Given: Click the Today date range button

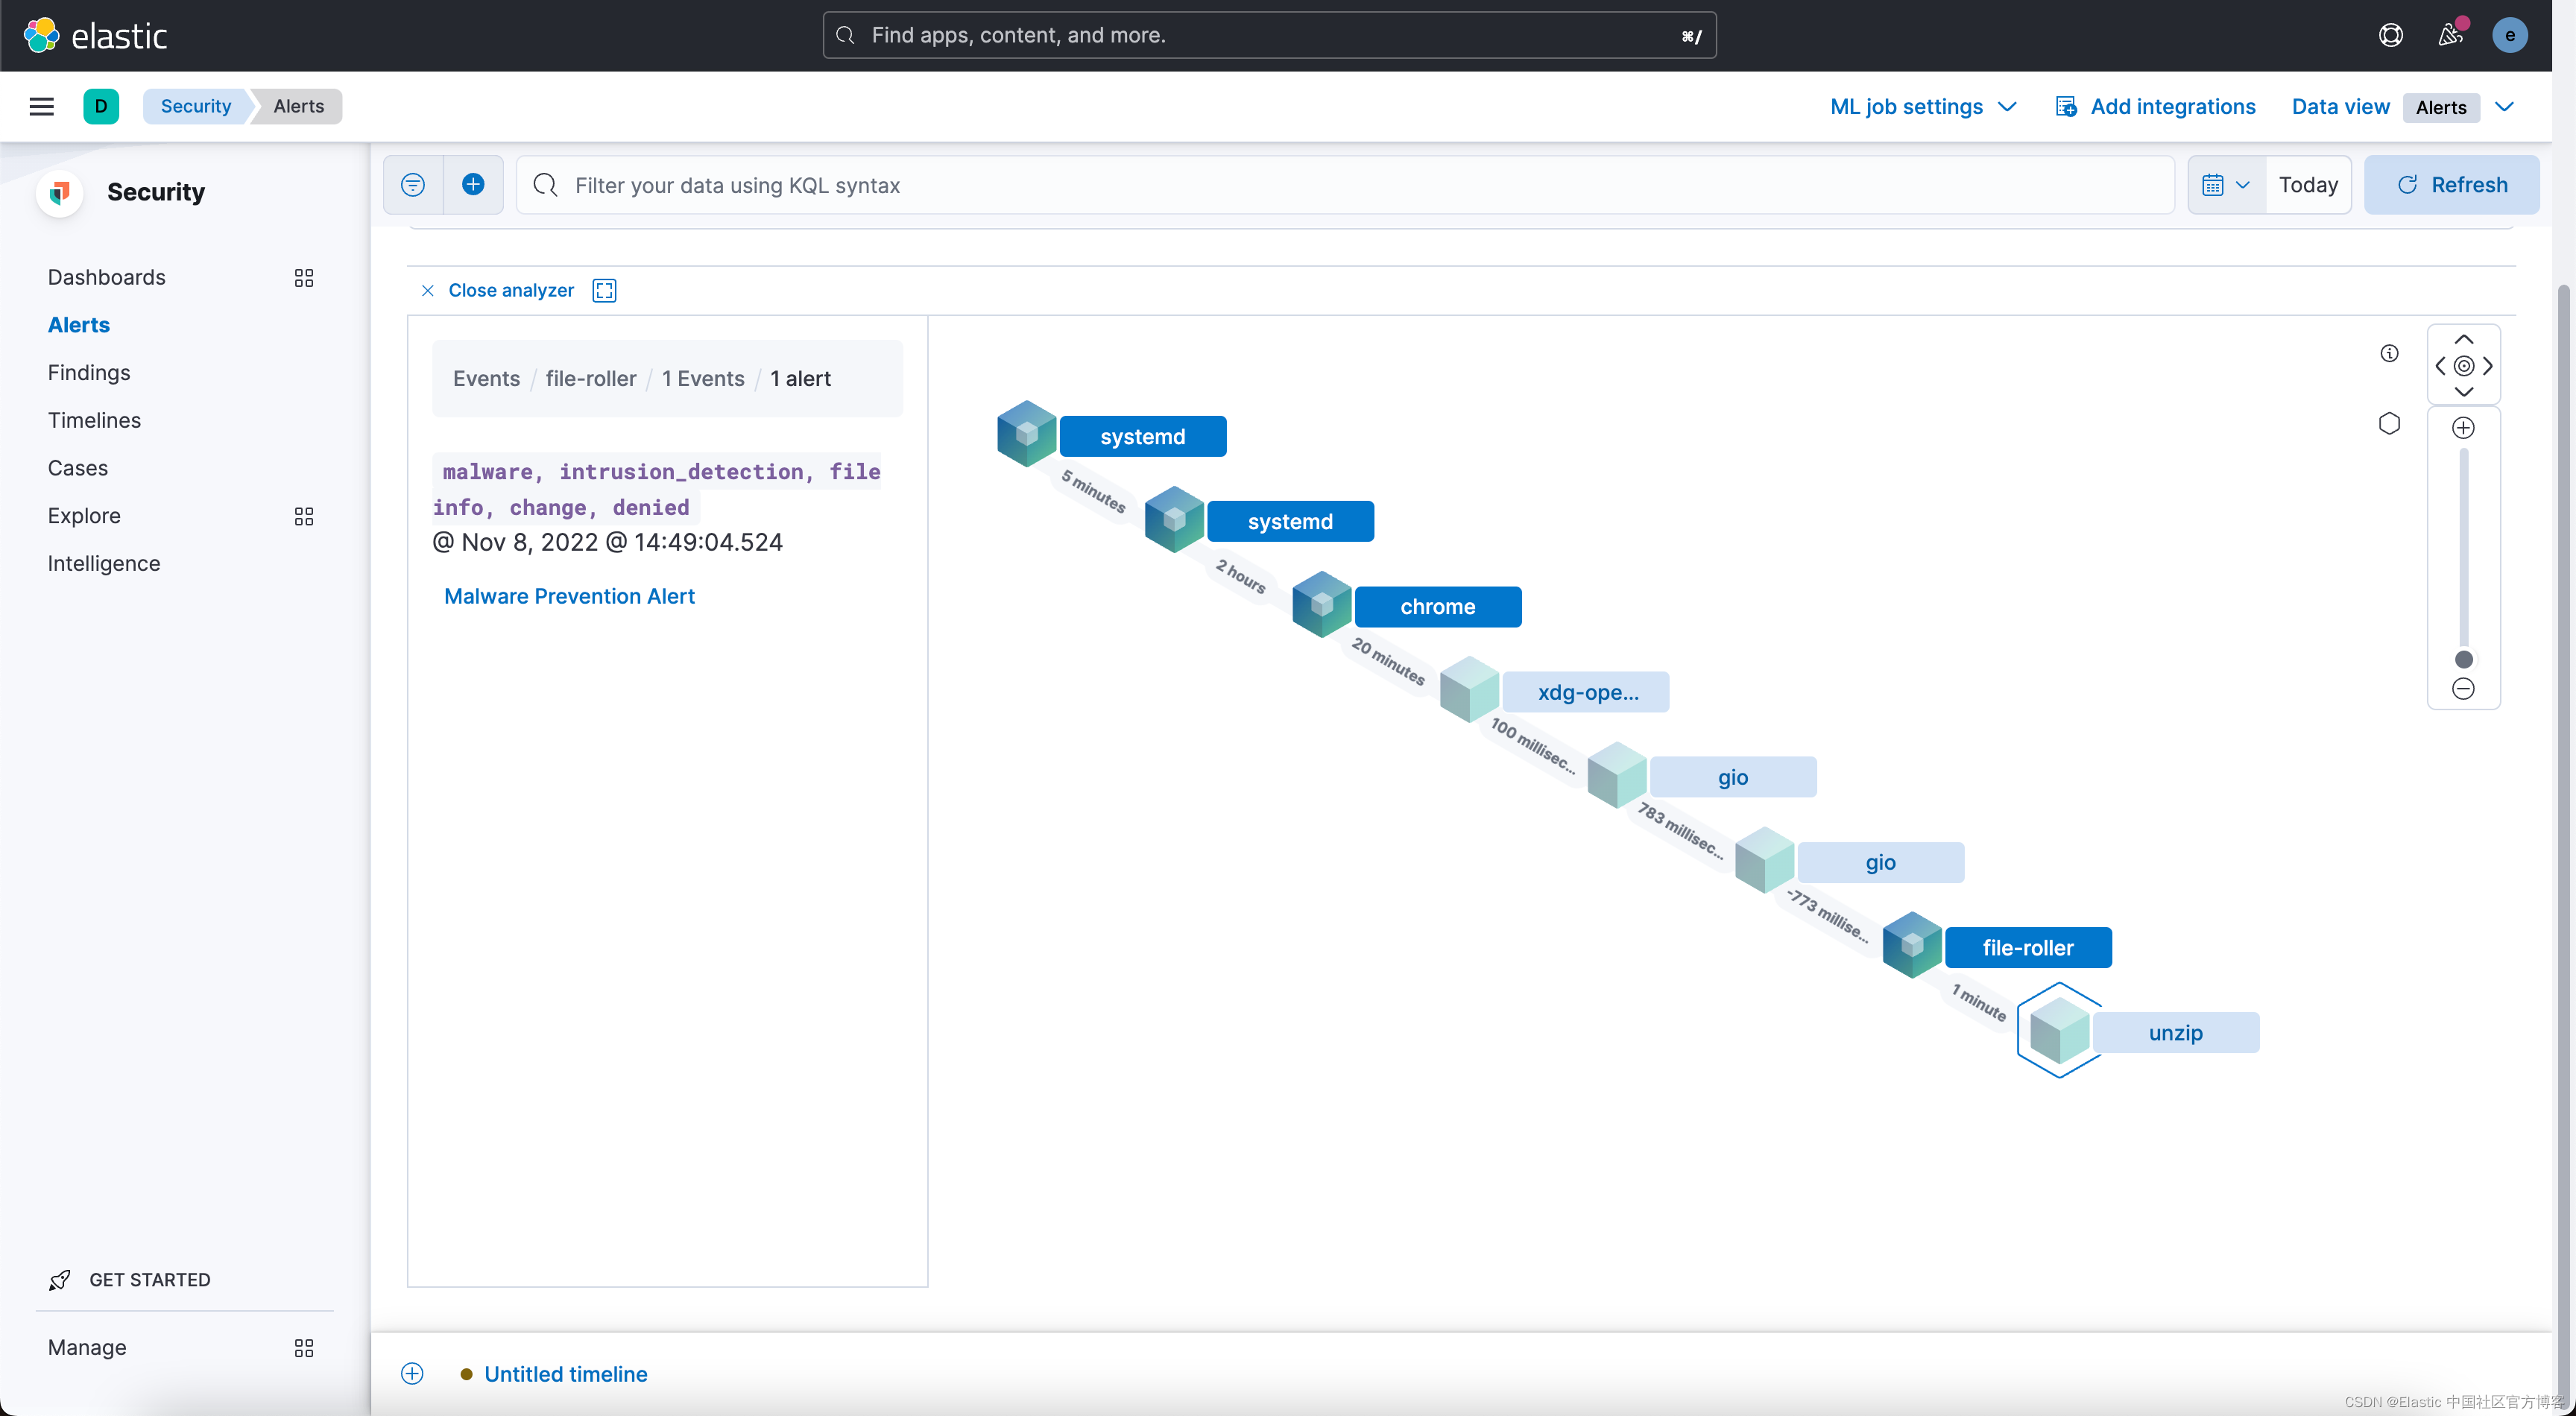Looking at the screenshot, I should [x=2308, y=185].
